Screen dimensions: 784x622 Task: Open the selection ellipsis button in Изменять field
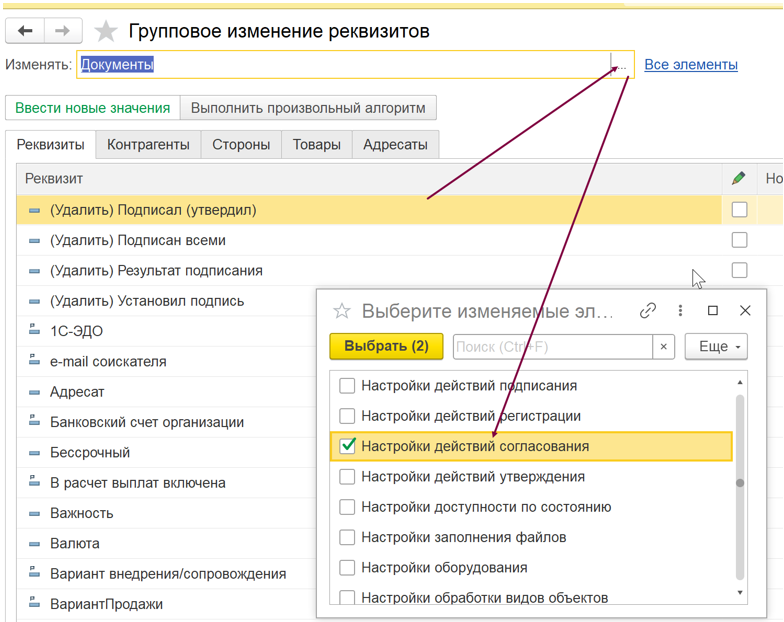(x=621, y=65)
